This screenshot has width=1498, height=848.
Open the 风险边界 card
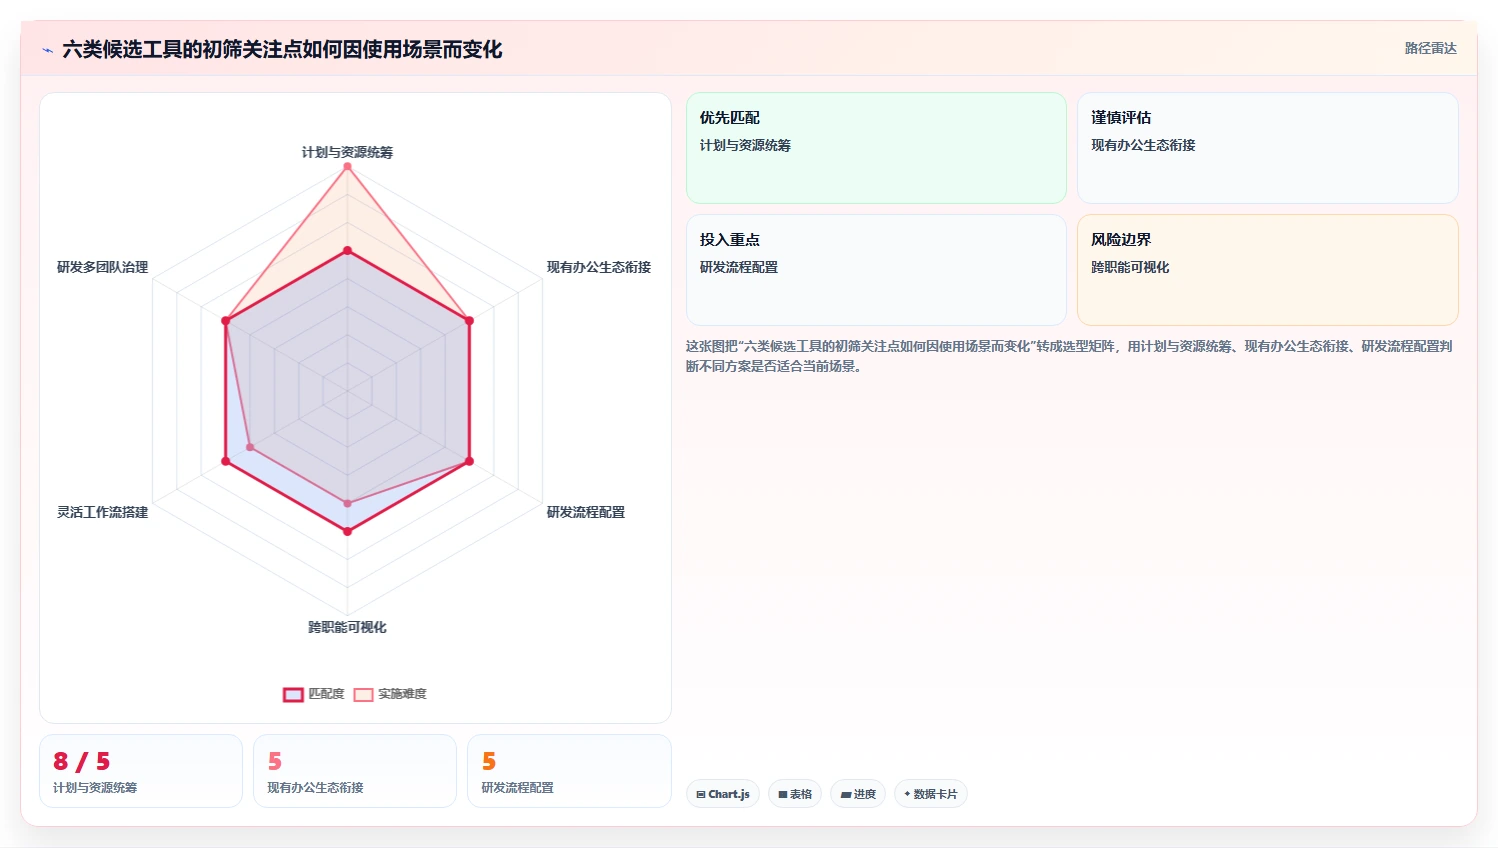pyautogui.click(x=1267, y=270)
